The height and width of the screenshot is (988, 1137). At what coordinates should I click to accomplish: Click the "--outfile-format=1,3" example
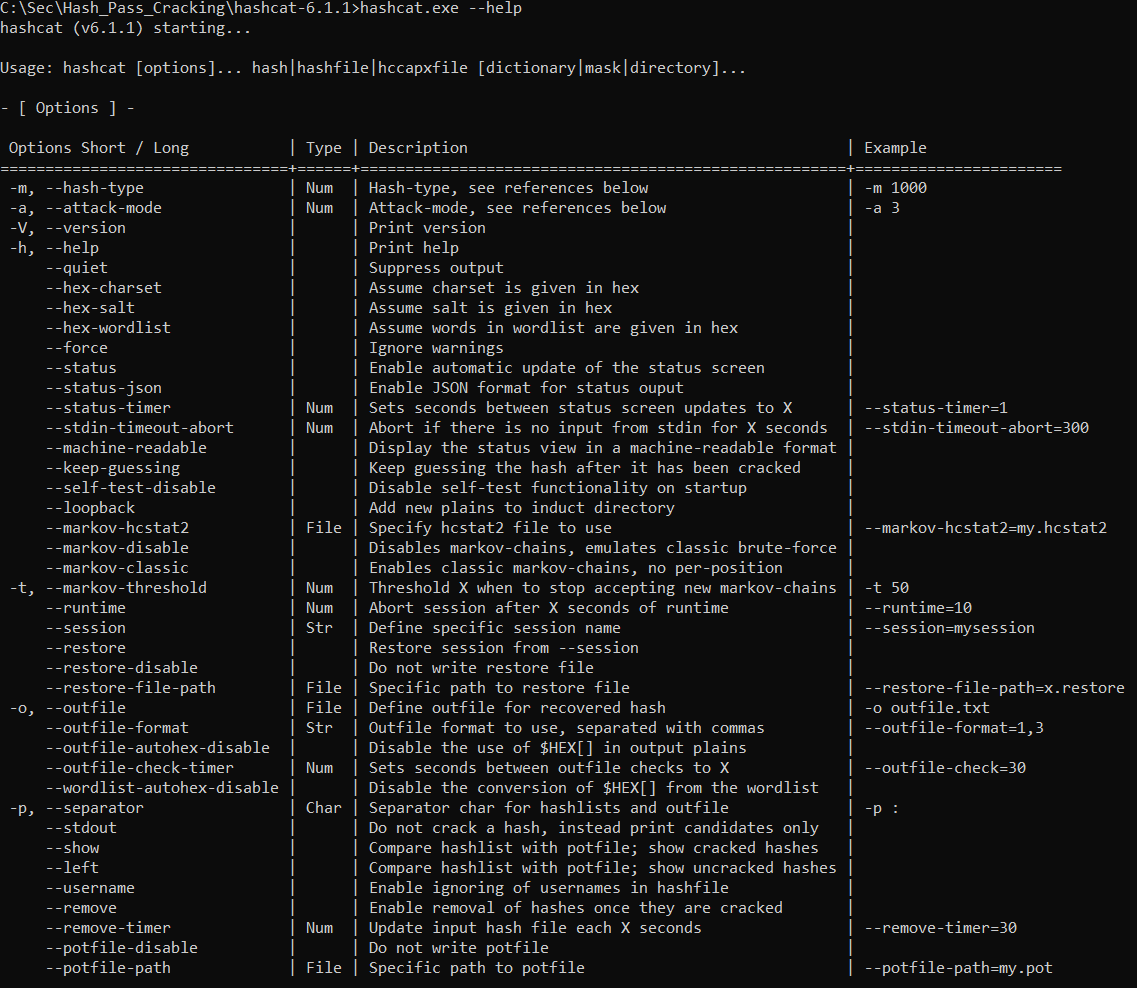(954, 728)
